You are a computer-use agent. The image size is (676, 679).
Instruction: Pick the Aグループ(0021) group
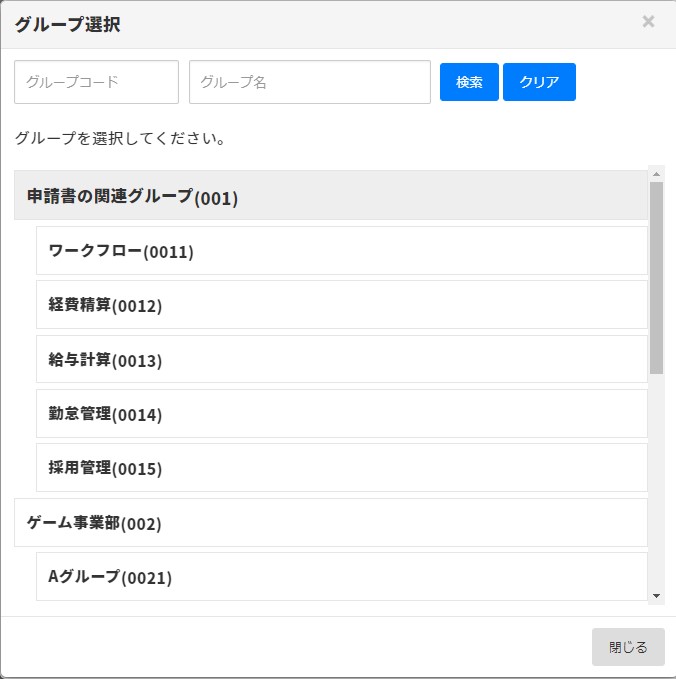(341, 576)
